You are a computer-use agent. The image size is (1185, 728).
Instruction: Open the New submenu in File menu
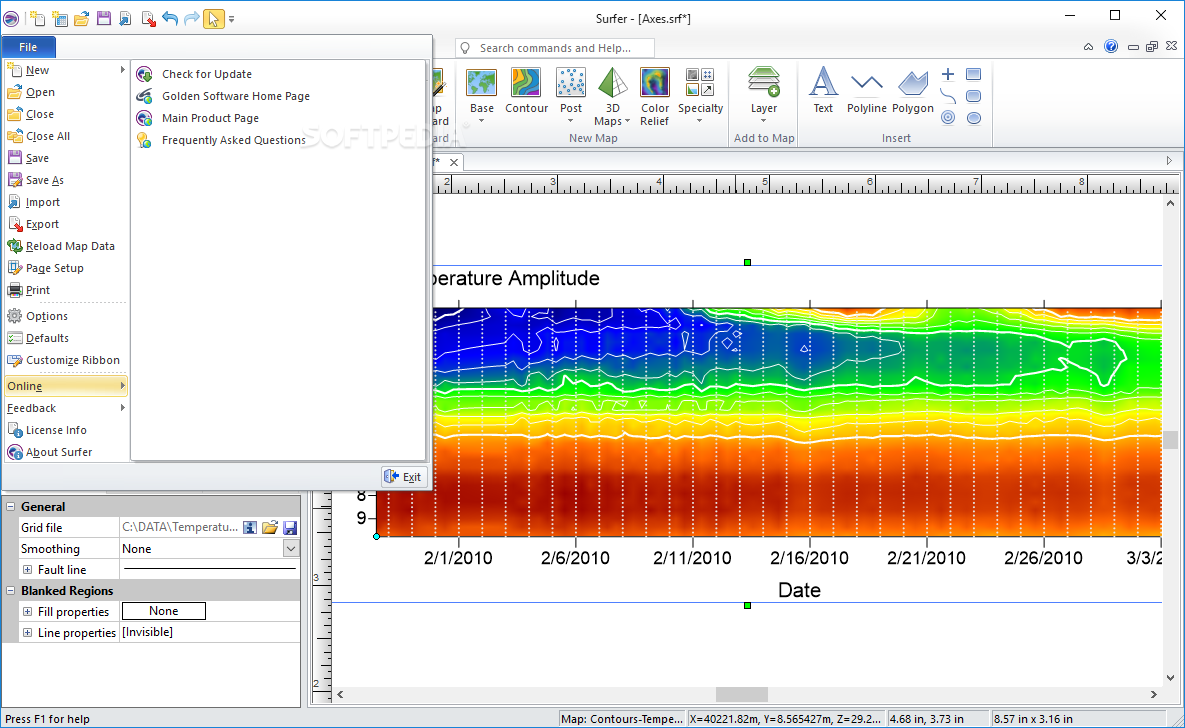coord(66,70)
